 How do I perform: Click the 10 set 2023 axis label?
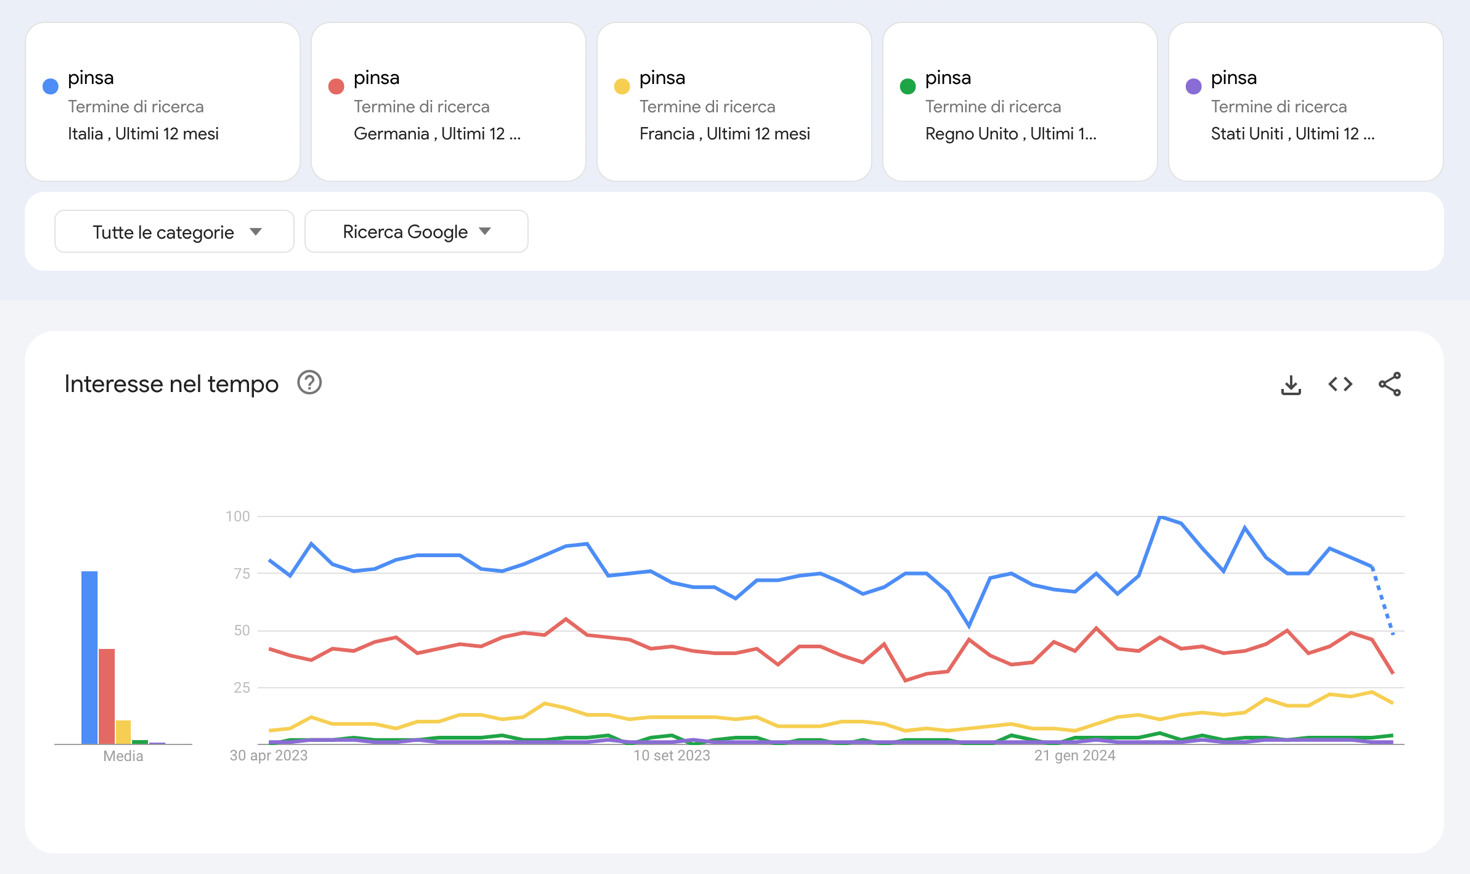click(x=672, y=756)
